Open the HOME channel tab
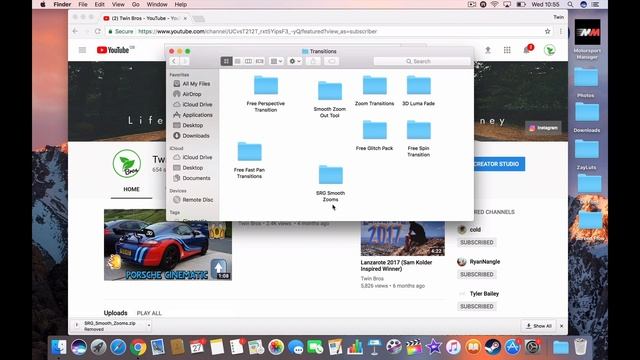 (131, 189)
